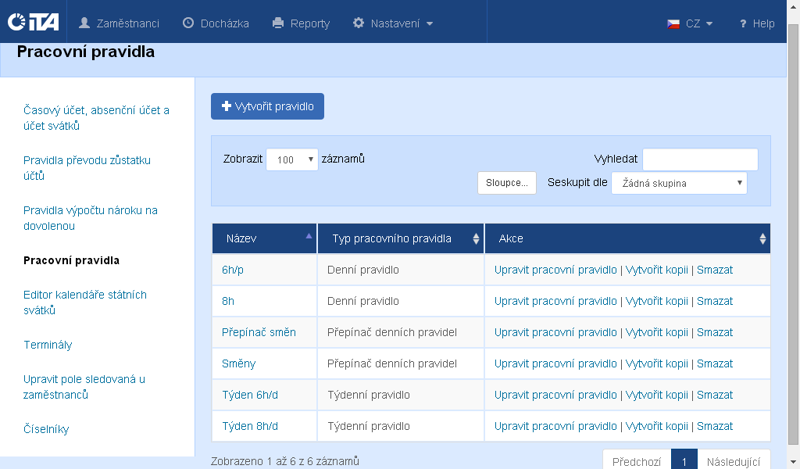Click the iTA logo in header
Screen dimensions: 800x469
point(31,22)
